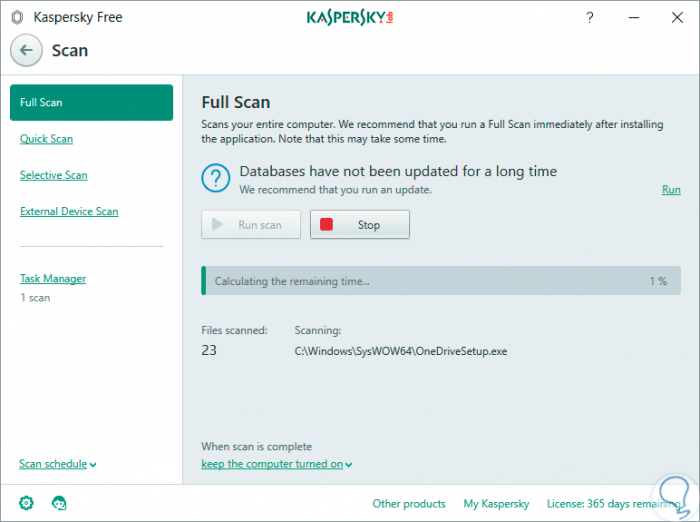Open Other products link
The height and width of the screenshot is (522, 700).
click(x=409, y=504)
